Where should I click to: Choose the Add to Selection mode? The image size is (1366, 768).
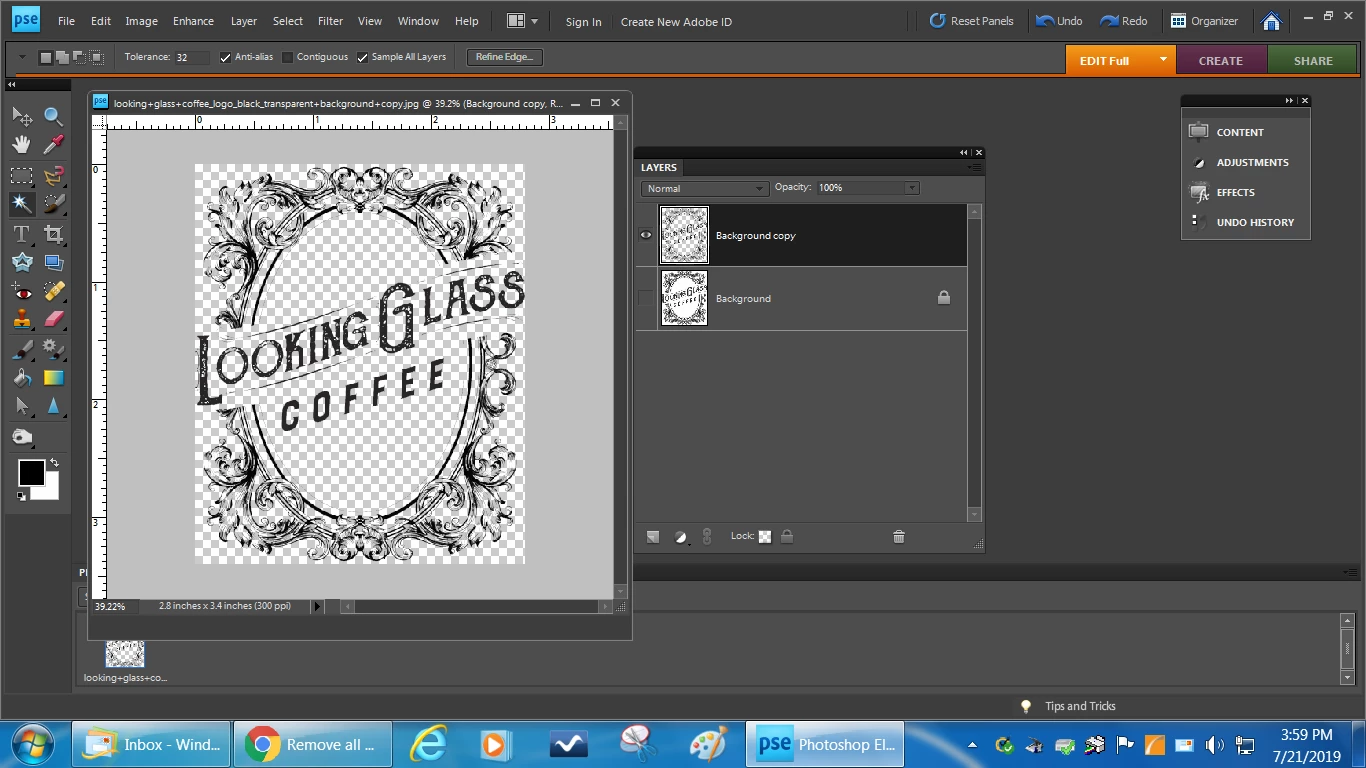tap(63, 58)
